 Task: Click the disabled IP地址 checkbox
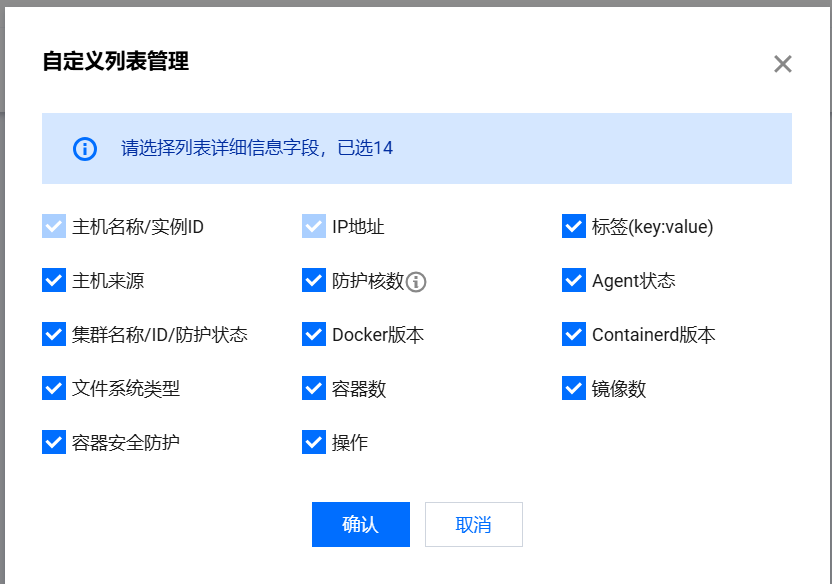tap(314, 227)
